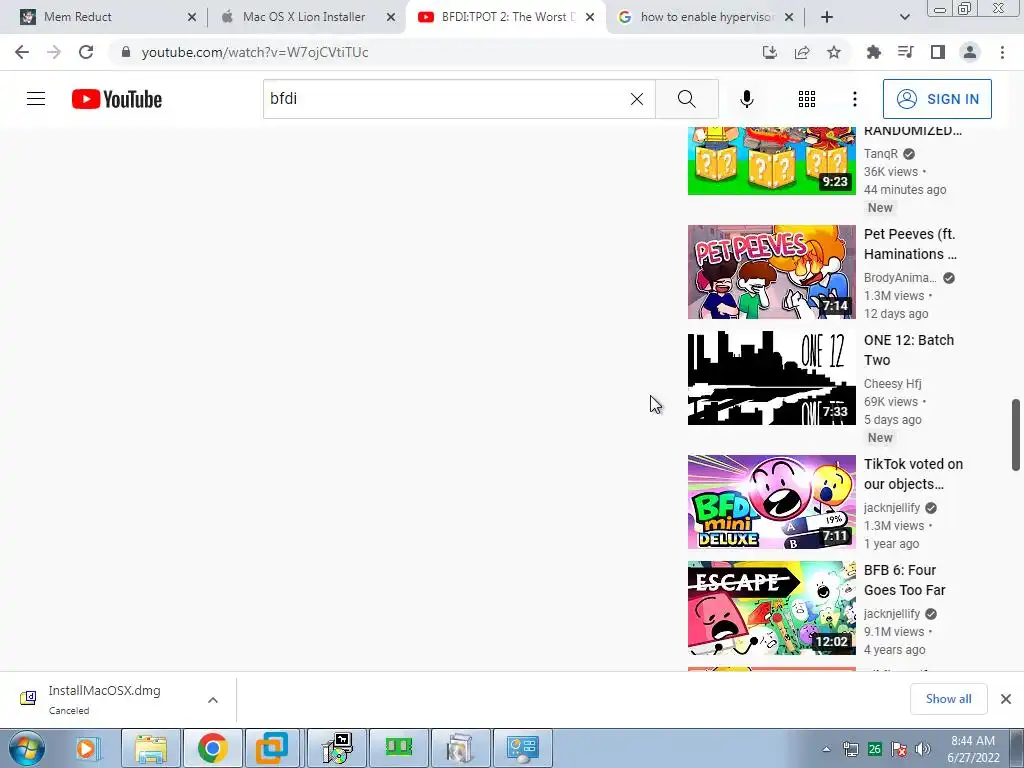Screen dimensions: 1024x768
Task: Open the Windows Start button
Action: 27,748
